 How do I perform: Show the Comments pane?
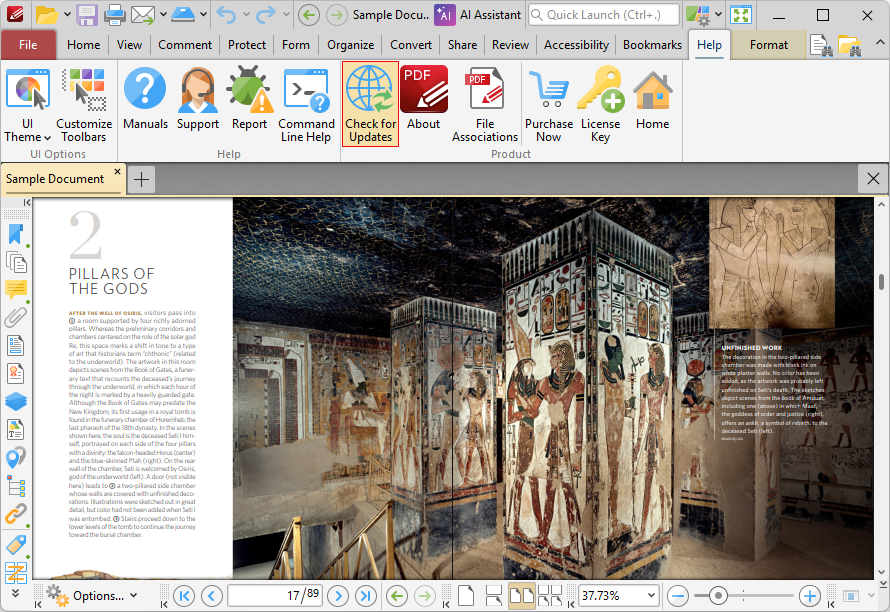[x=16, y=290]
